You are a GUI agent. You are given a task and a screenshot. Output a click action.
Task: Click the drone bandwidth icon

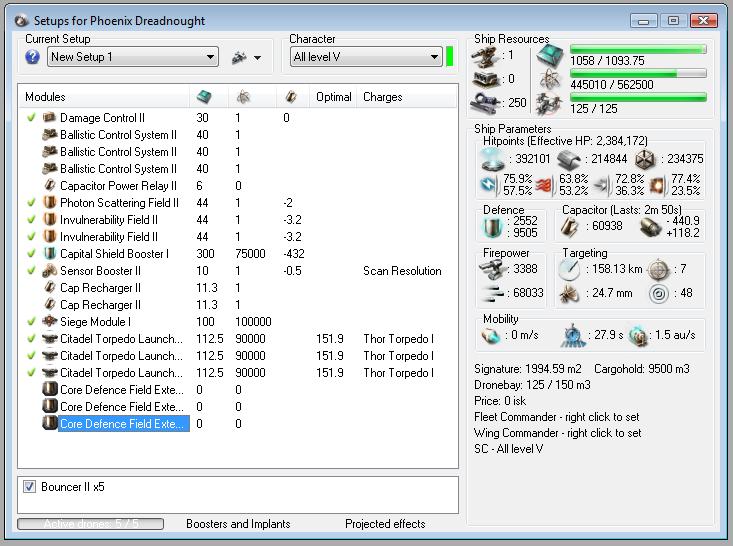pos(550,103)
